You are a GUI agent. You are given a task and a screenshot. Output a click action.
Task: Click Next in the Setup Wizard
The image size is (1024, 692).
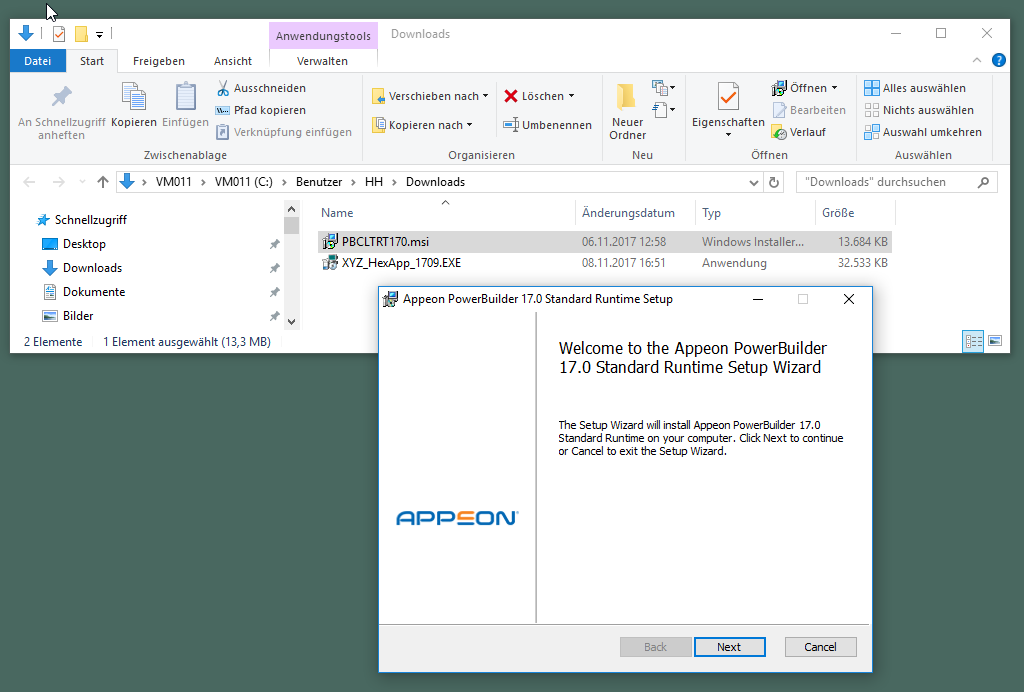tap(729, 647)
